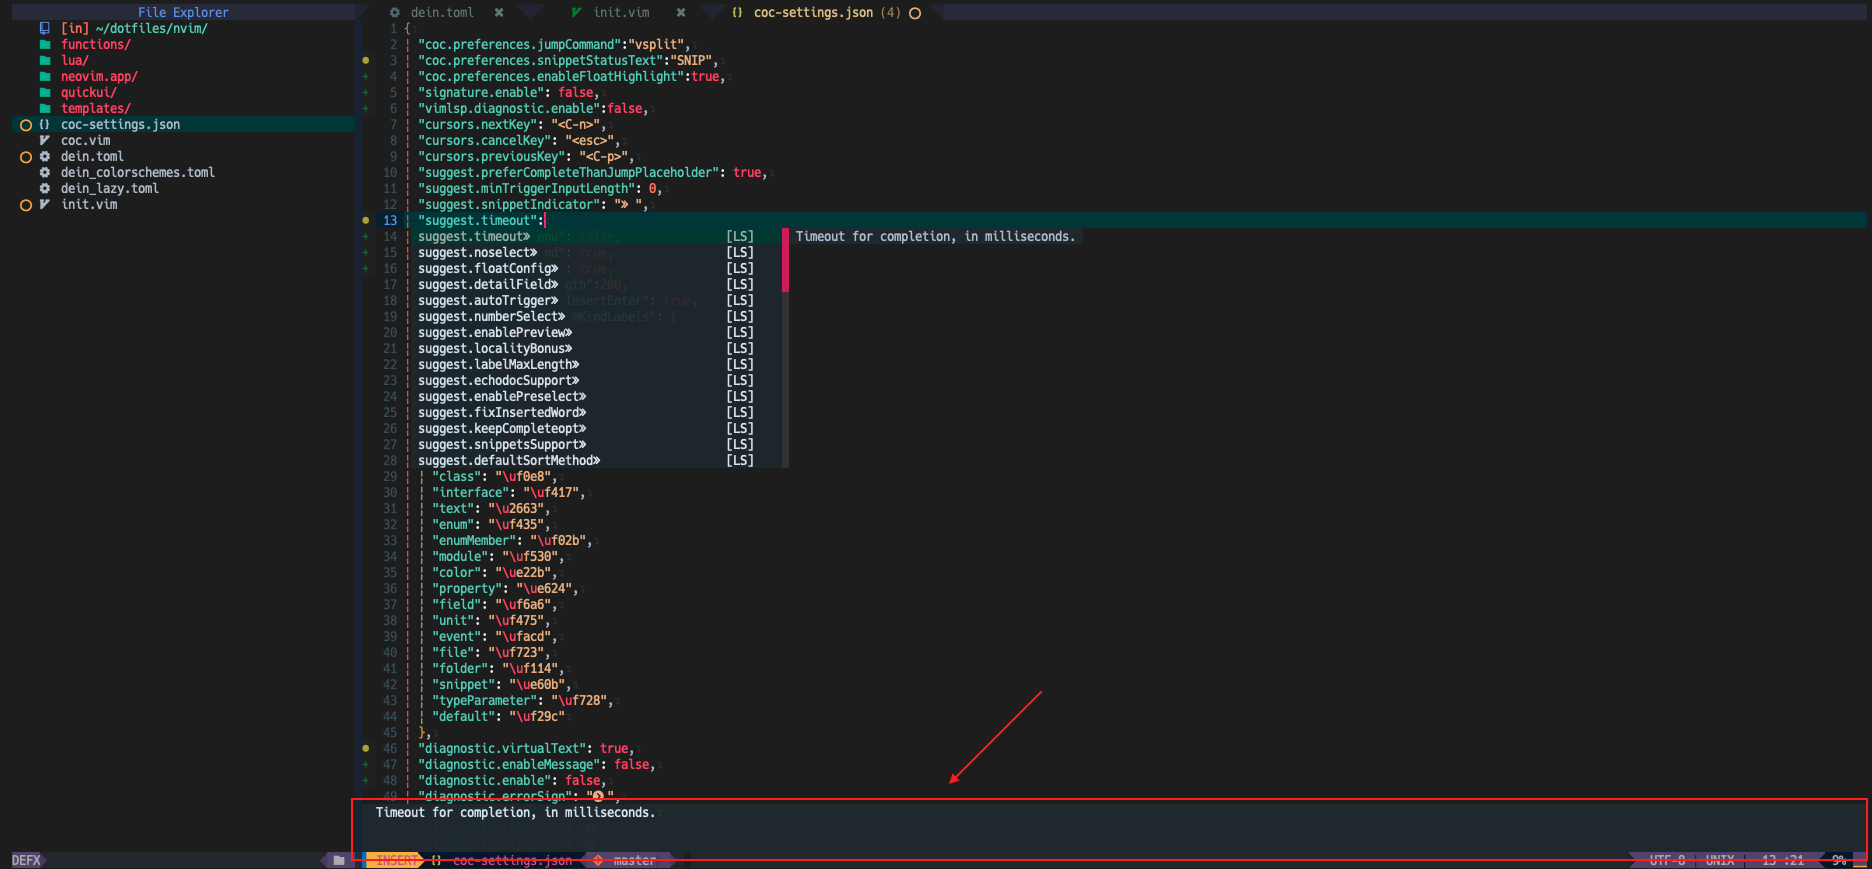The height and width of the screenshot is (869, 1872).
Task: Open init.vim from File Explorer
Action: coord(89,205)
